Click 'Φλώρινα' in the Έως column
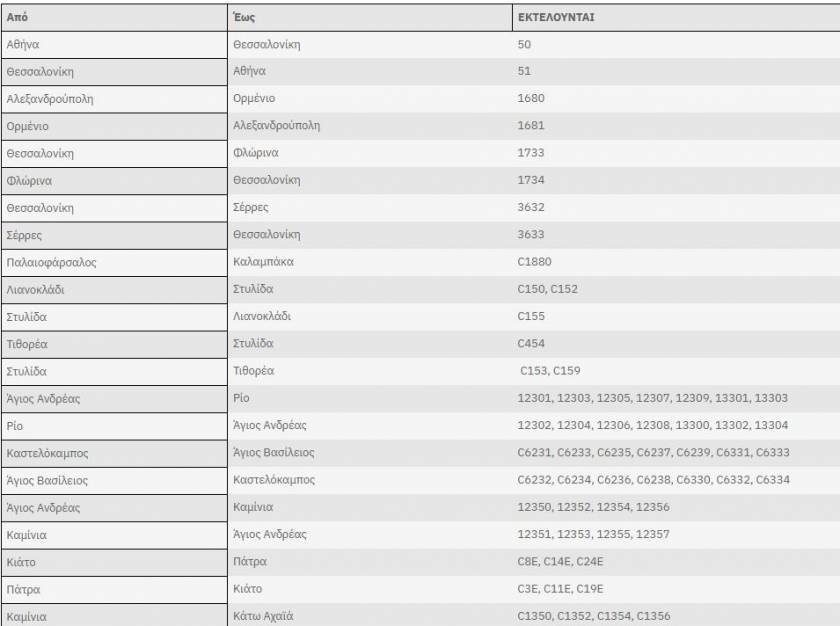The height and width of the screenshot is (626, 840). pyautogui.click(x=255, y=153)
